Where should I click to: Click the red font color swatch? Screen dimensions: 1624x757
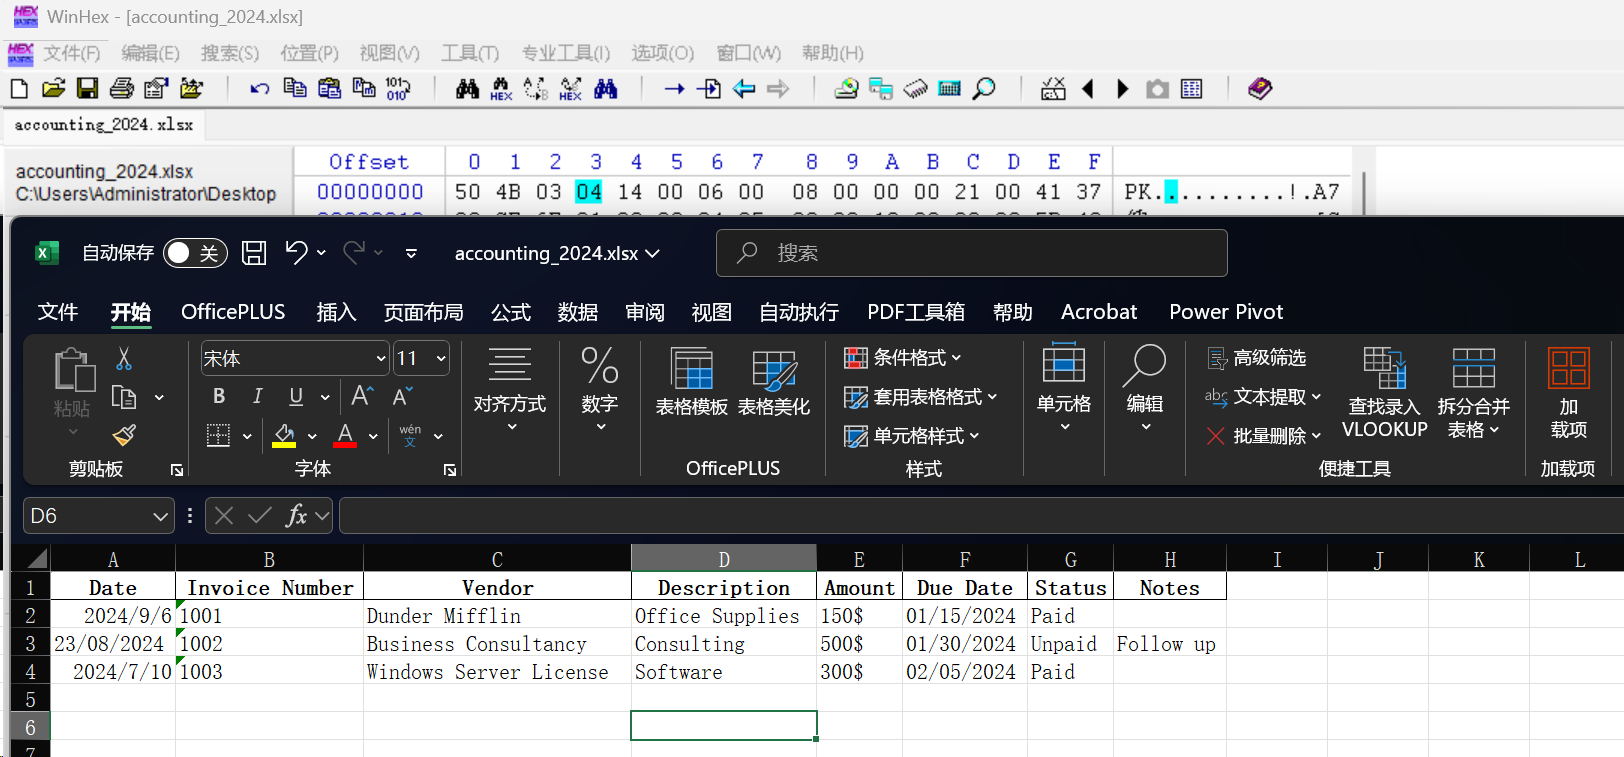(x=345, y=436)
